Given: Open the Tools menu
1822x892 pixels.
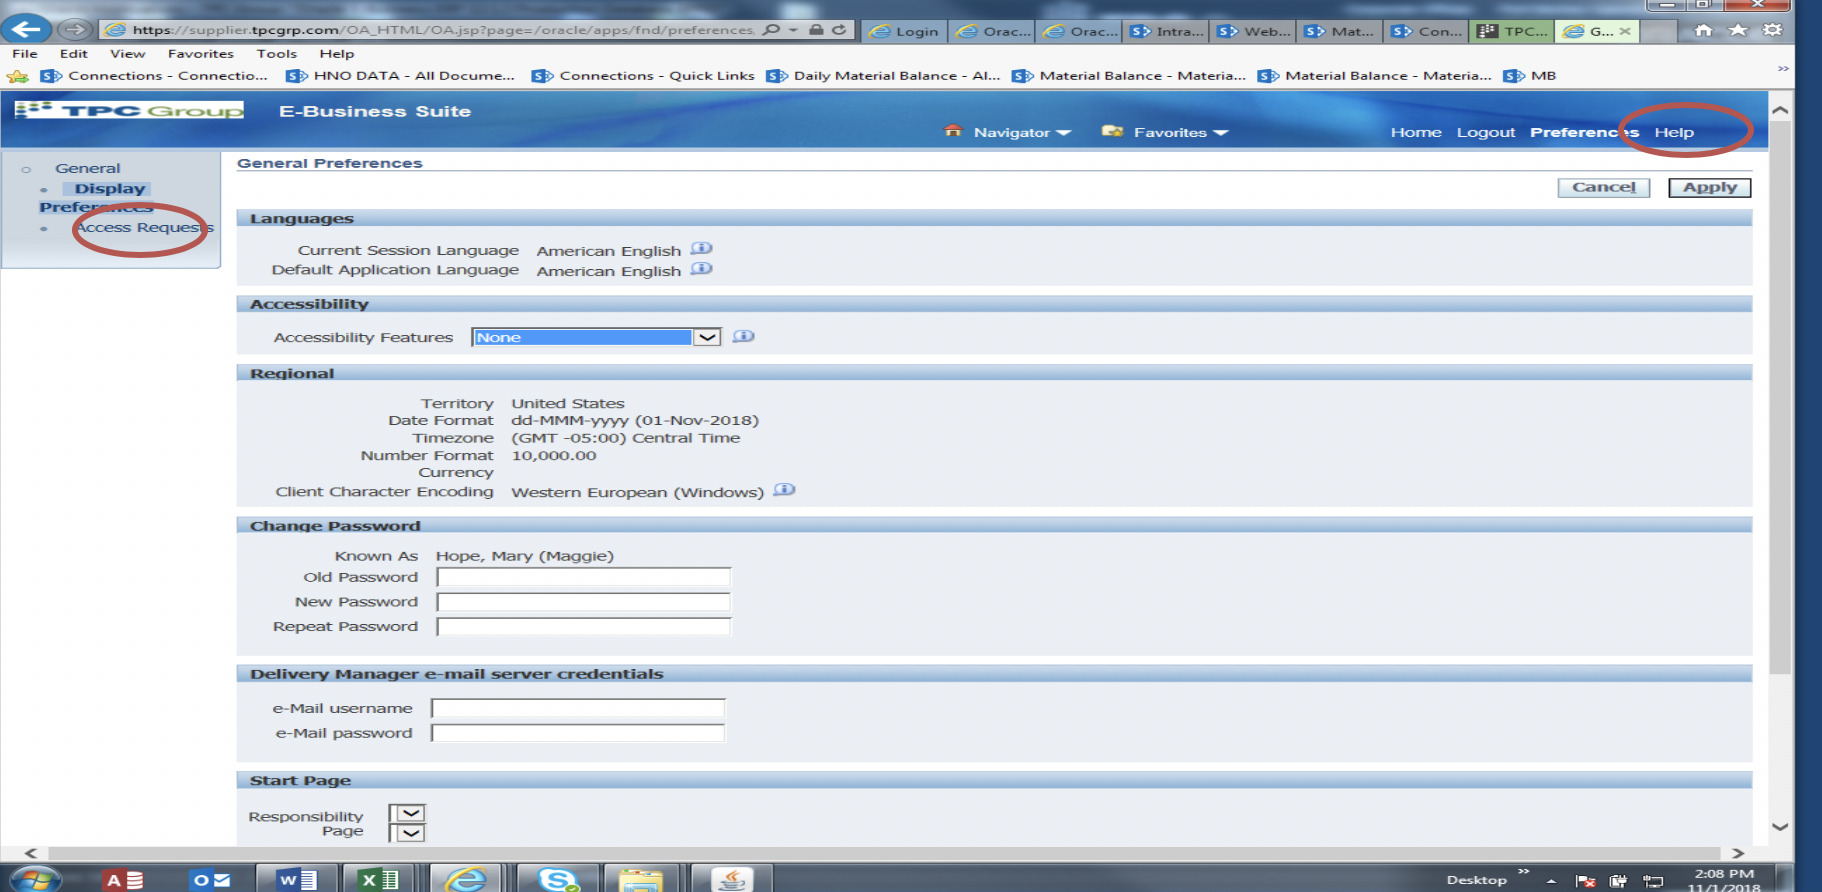Looking at the screenshot, I should tap(276, 54).
